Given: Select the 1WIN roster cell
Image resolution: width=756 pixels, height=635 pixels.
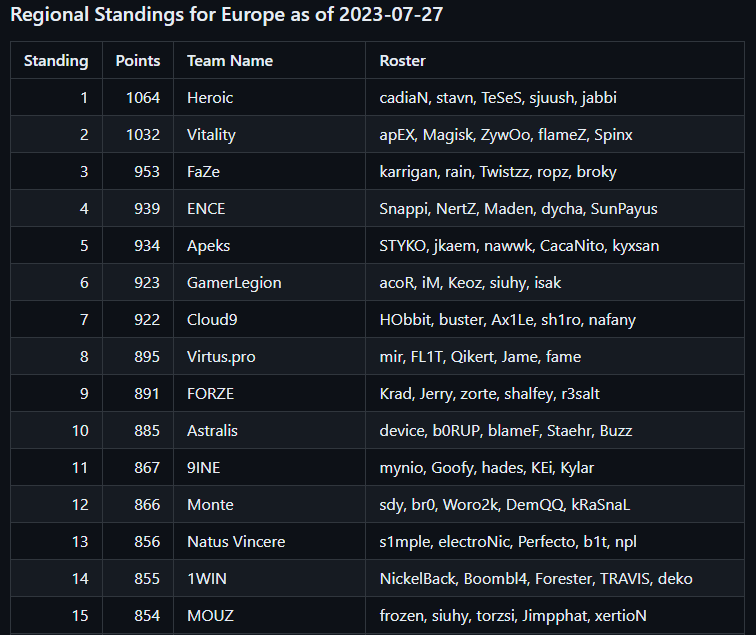Looking at the screenshot, I should pyautogui.click(x=555, y=579).
